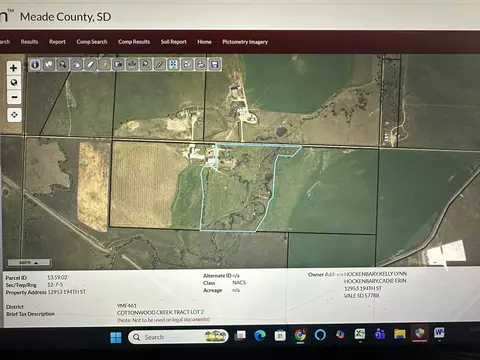The width and height of the screenshot is (480, 360).
Task: Open Task View on the taskbar
Action: [240, 335]
